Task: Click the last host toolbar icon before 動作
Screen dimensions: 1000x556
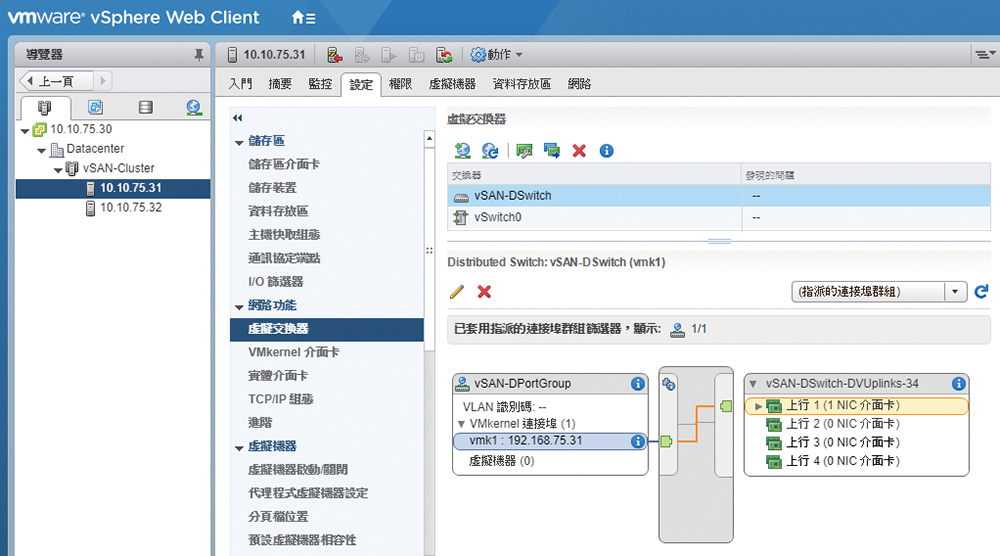Action: (444, 55)
